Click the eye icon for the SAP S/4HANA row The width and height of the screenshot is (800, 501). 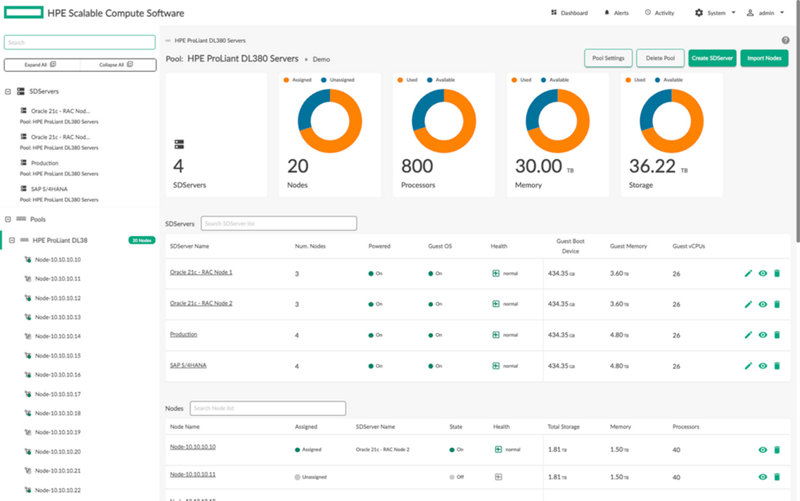pyautogui.click(x=763, y=366)
